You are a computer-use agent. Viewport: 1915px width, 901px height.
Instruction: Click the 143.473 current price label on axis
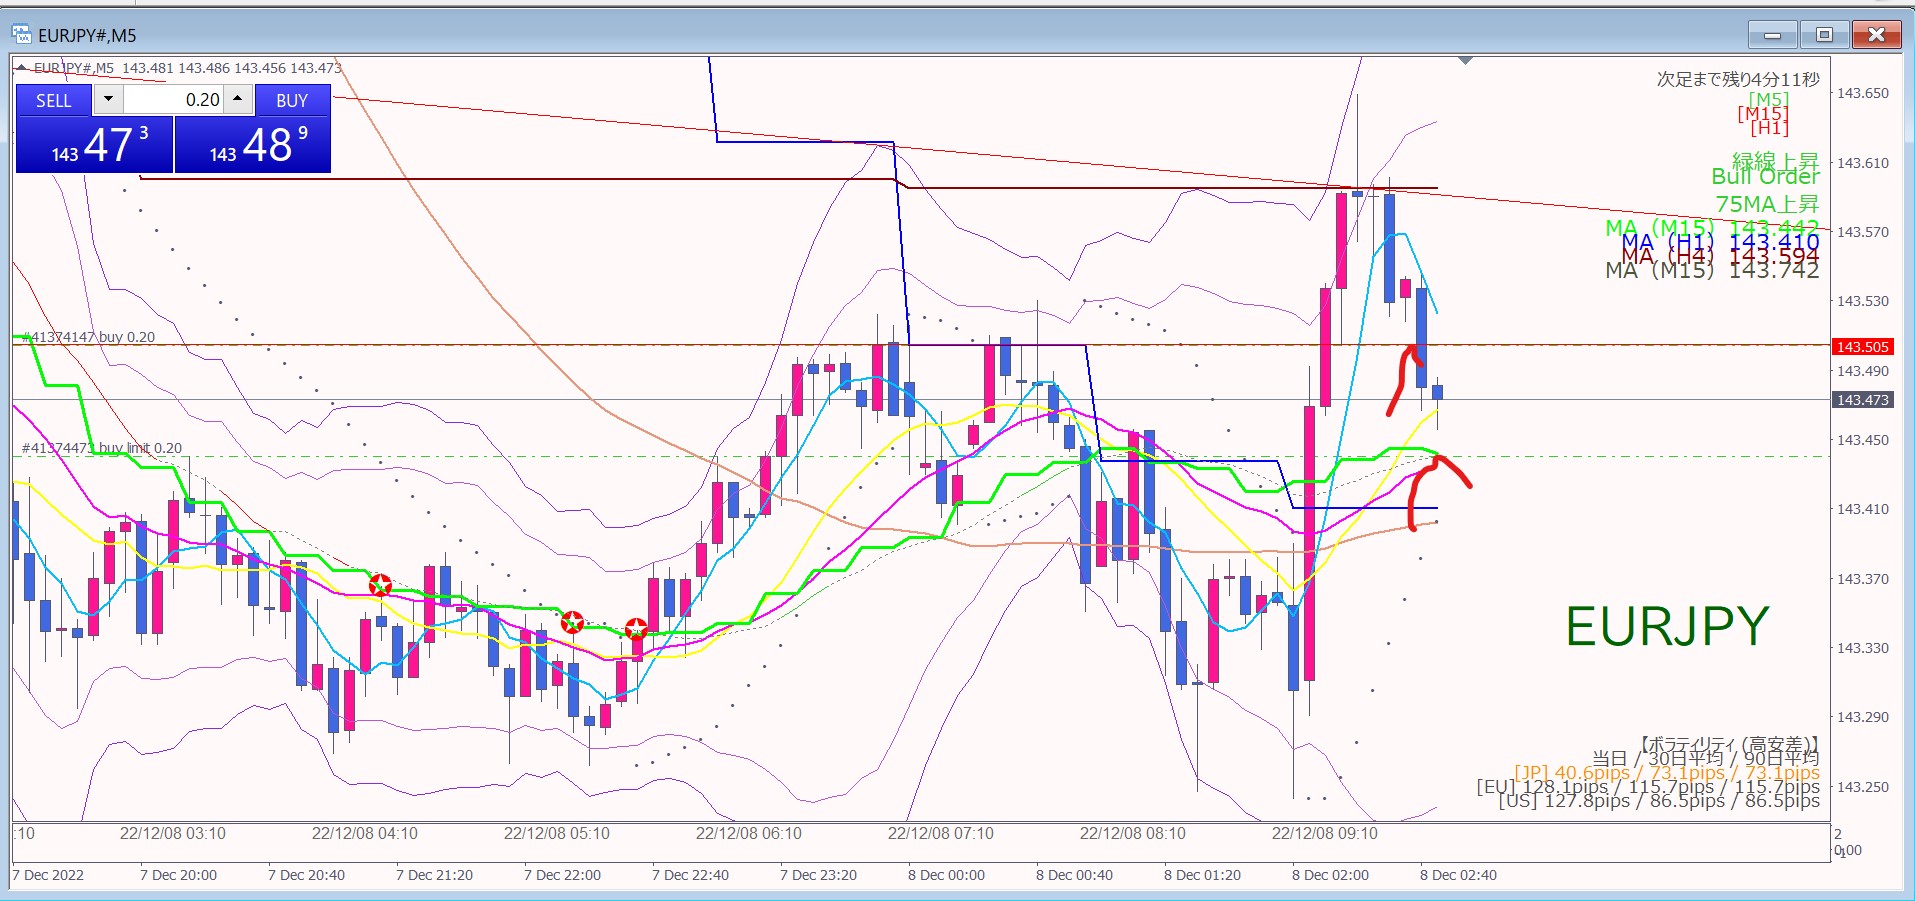click(x=1861, y=400)
